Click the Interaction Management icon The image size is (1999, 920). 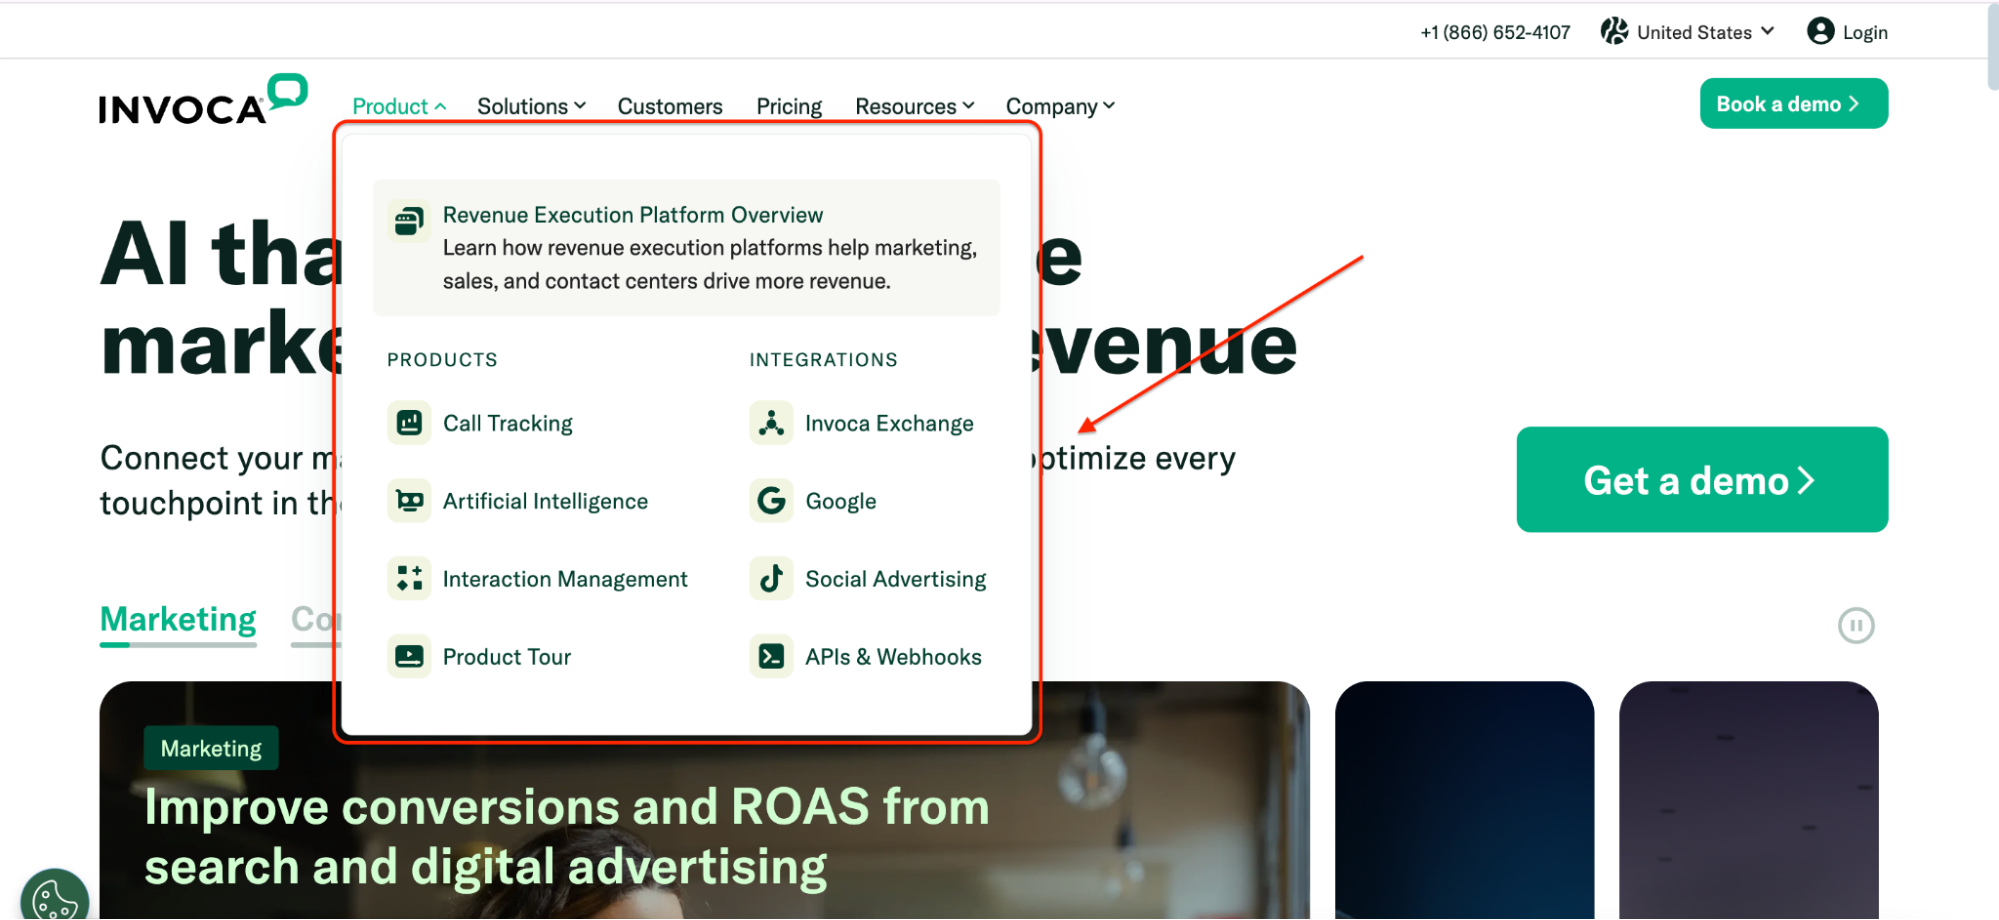coord(409,579)
